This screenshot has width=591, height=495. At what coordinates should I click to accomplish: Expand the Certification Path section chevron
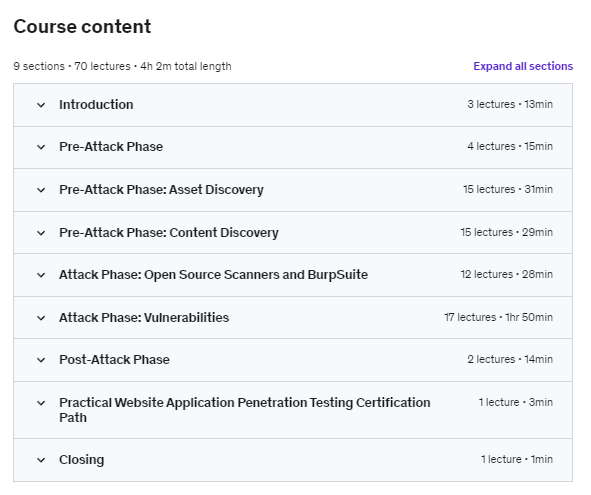point(41,403)
